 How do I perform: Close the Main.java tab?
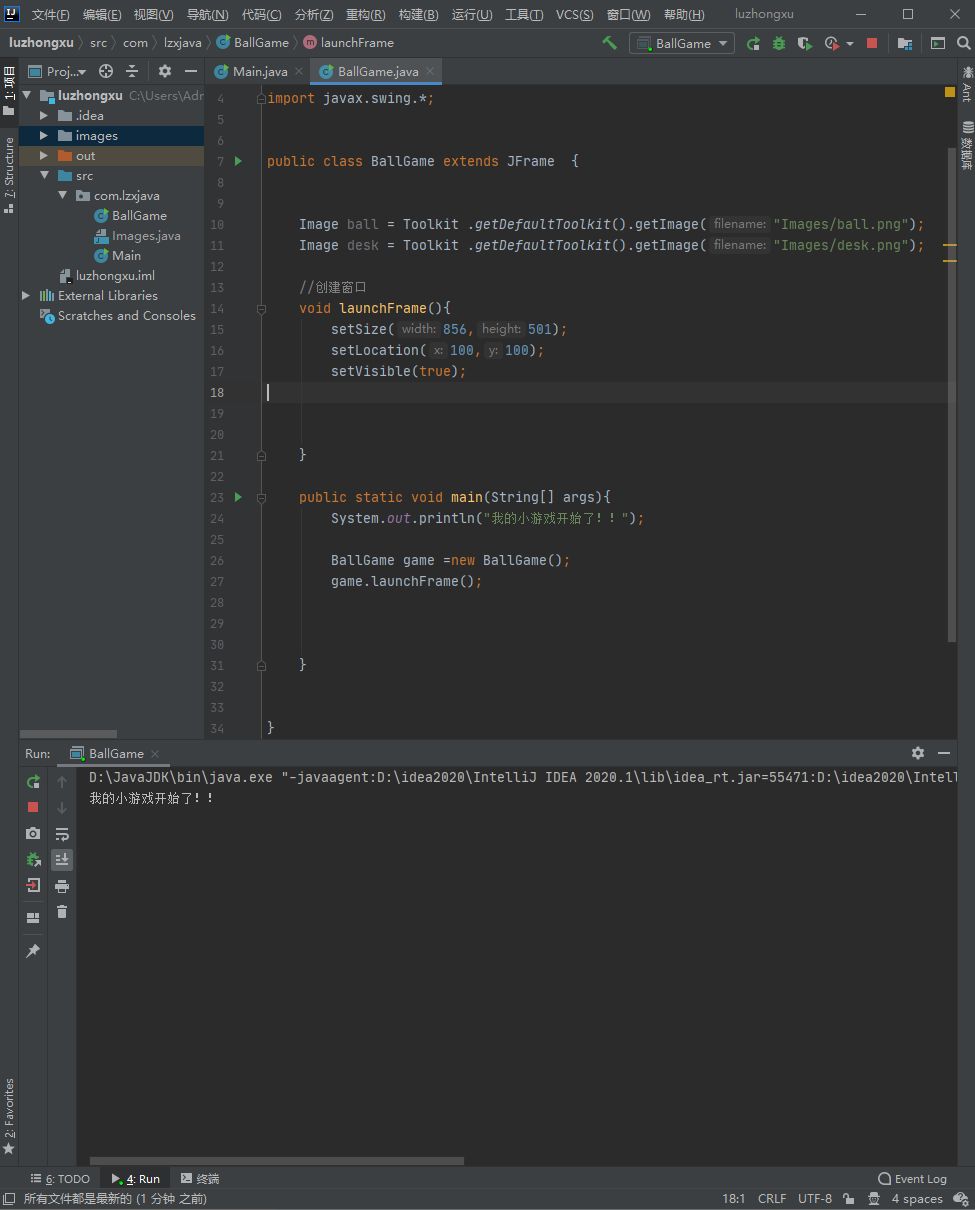pyautogui.click(x=299, y=72)
